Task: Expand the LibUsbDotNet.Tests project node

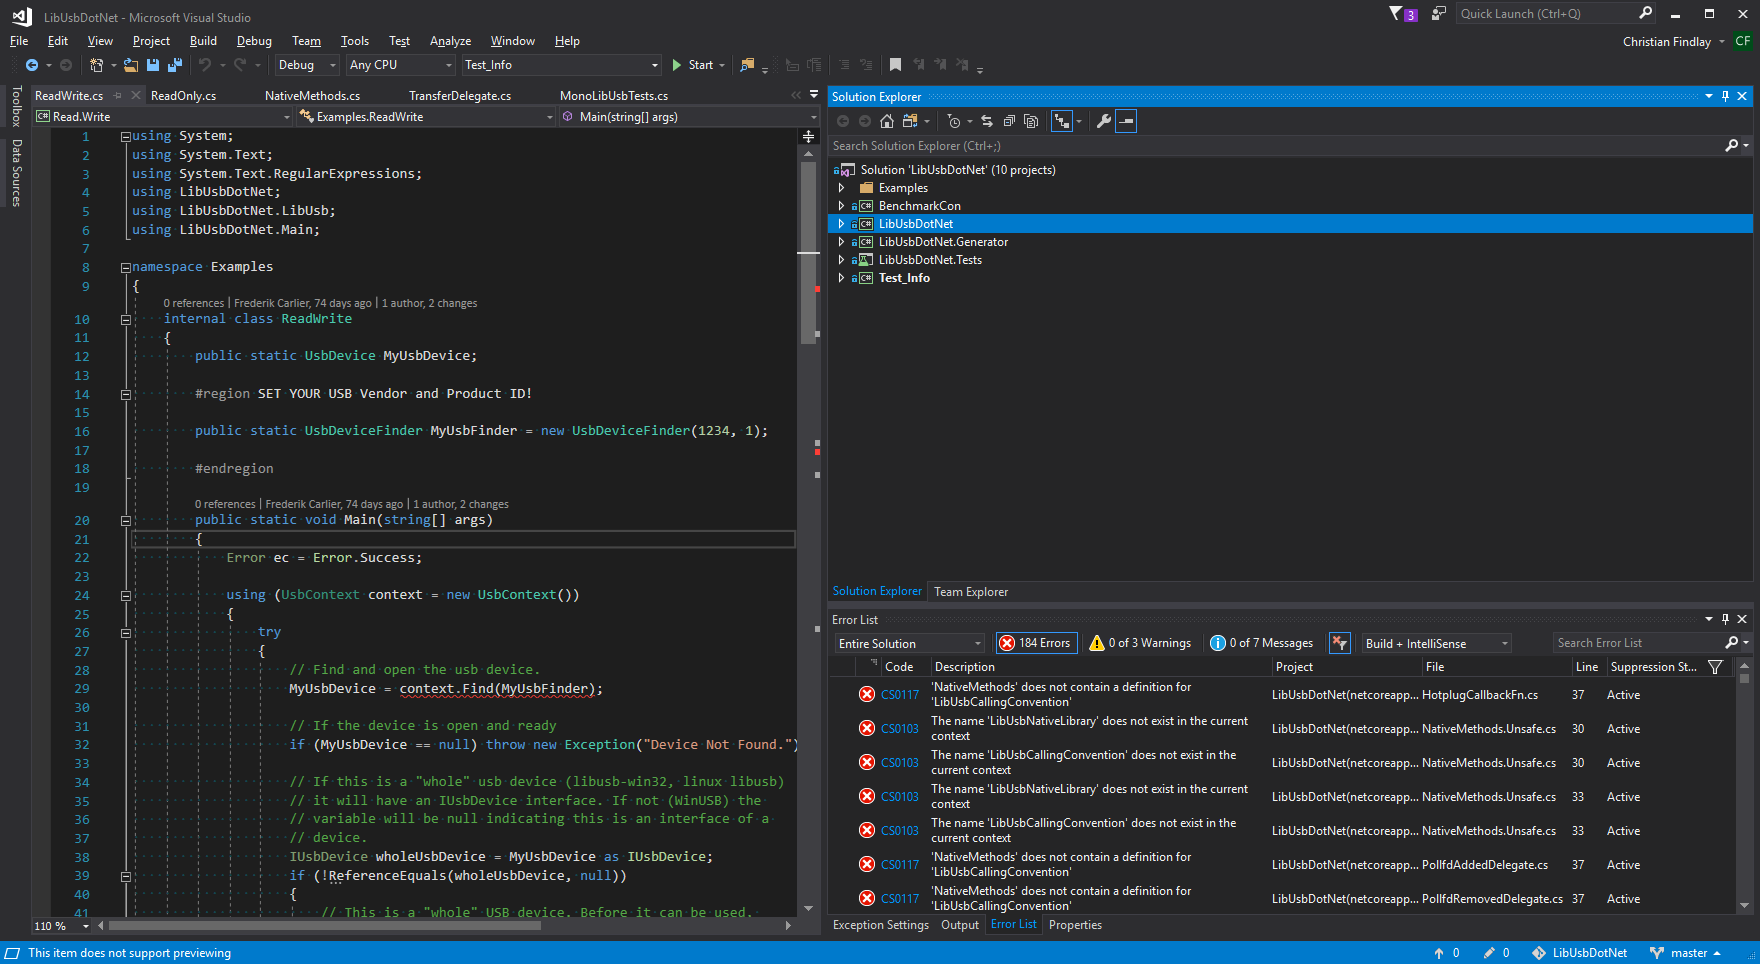Action: [841, 260]
